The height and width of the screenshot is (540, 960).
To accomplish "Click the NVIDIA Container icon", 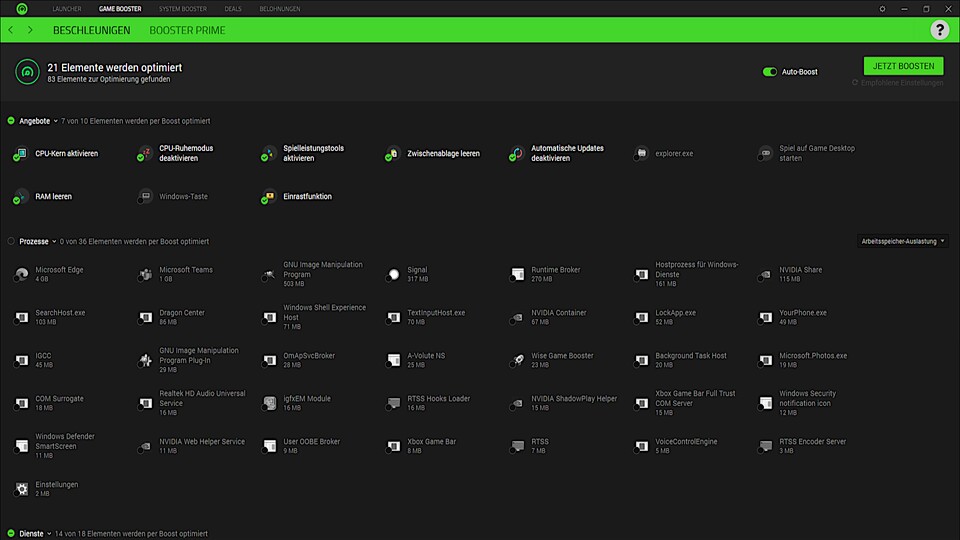I will [x=517, y=317].
